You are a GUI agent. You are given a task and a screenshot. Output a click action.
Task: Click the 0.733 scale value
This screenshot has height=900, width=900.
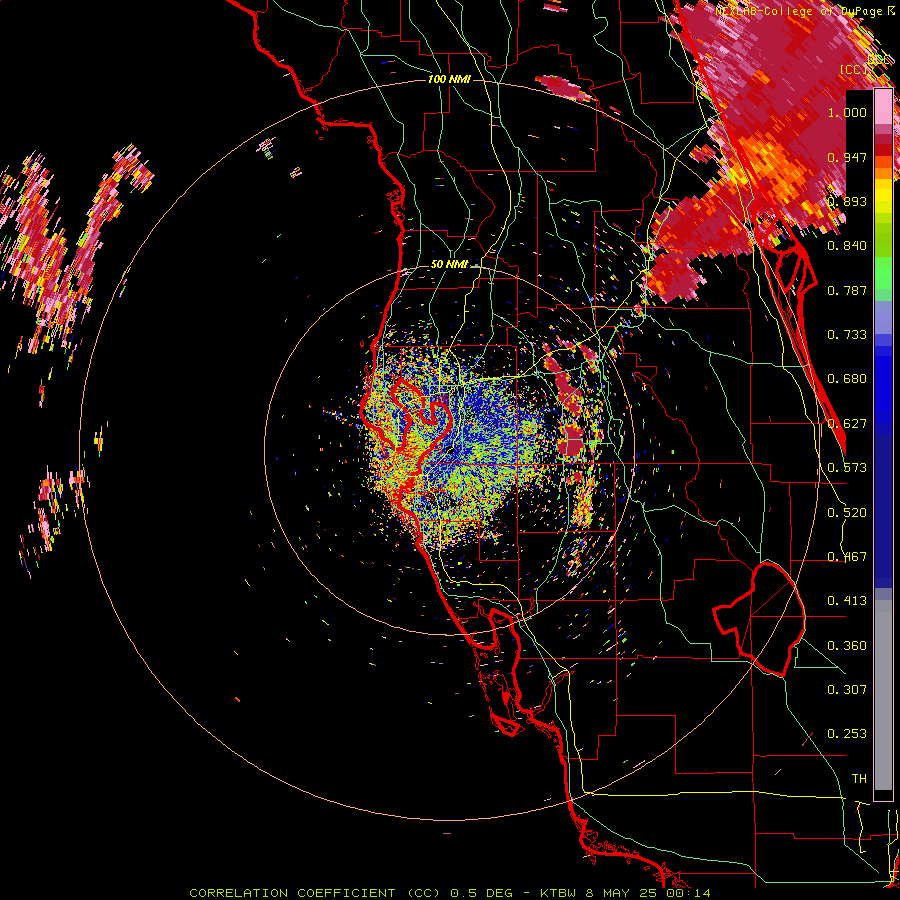[847, 335]
